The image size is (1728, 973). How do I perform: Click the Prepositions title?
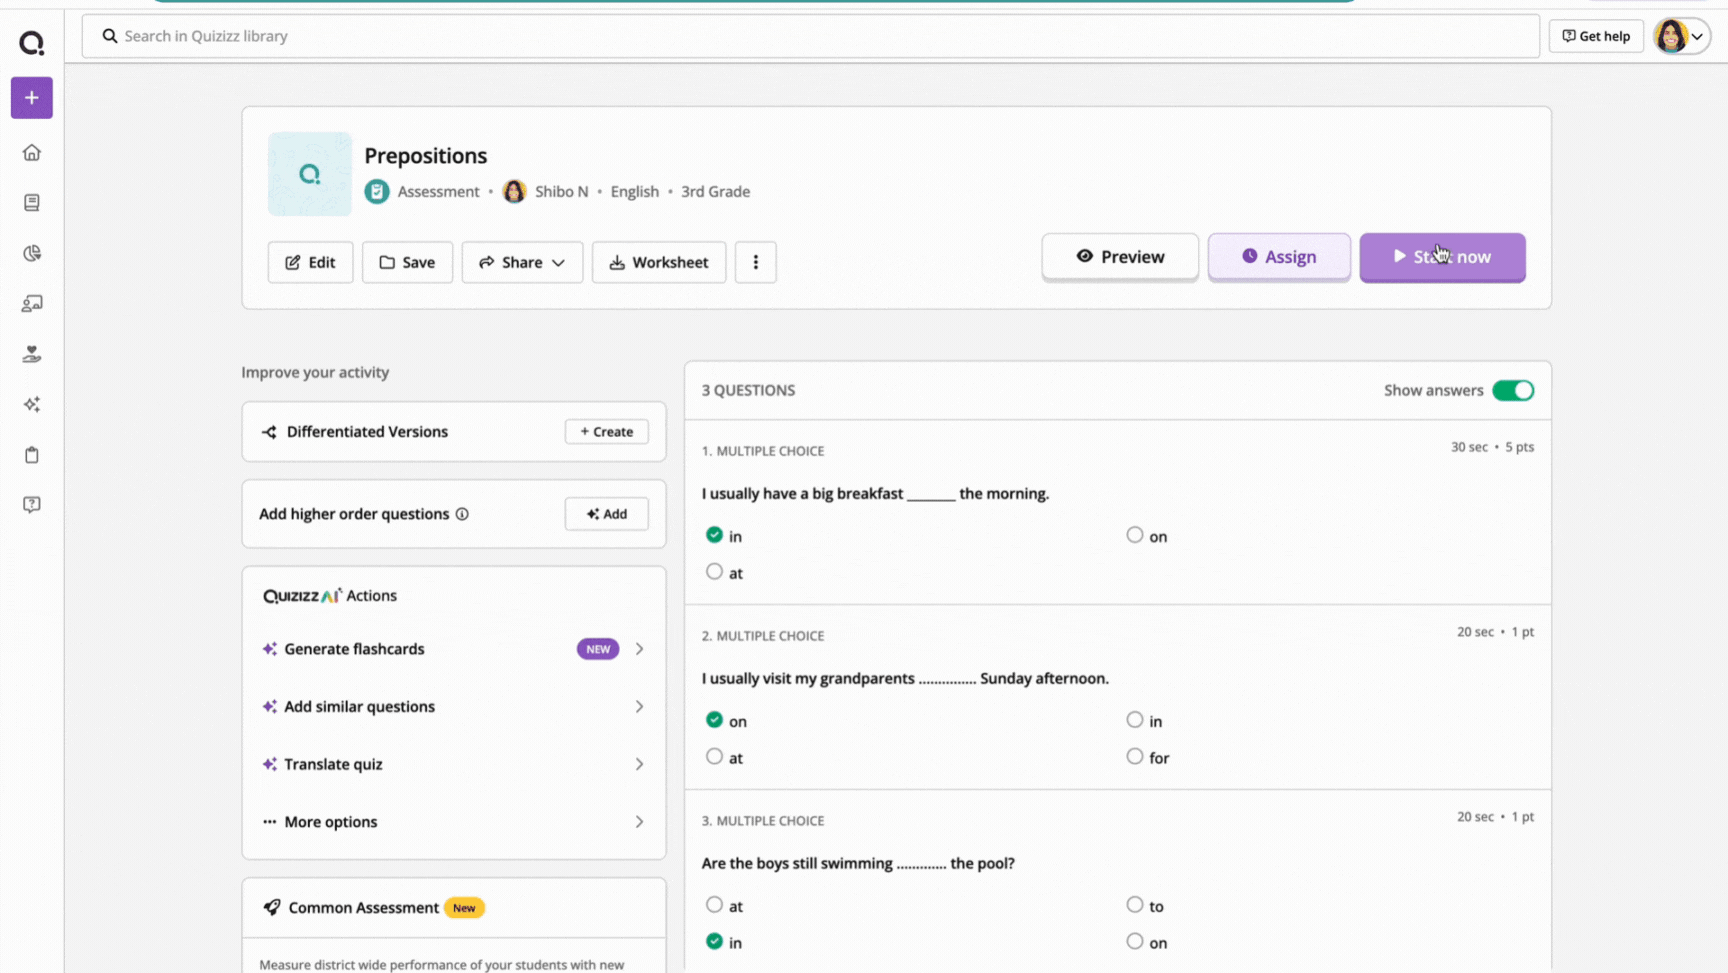coord(425,156)
